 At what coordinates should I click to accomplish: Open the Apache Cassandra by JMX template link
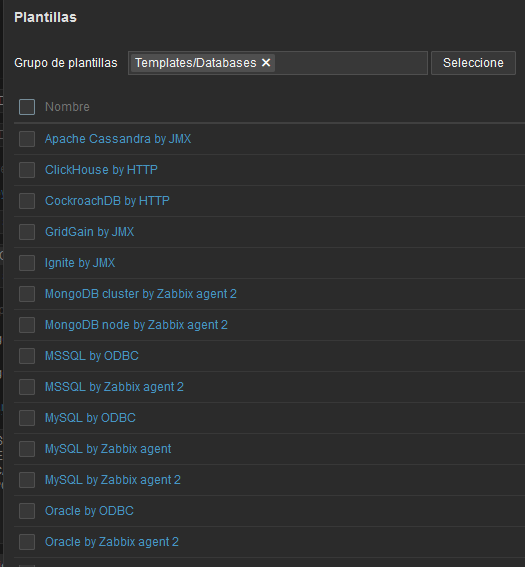[118, 139]
